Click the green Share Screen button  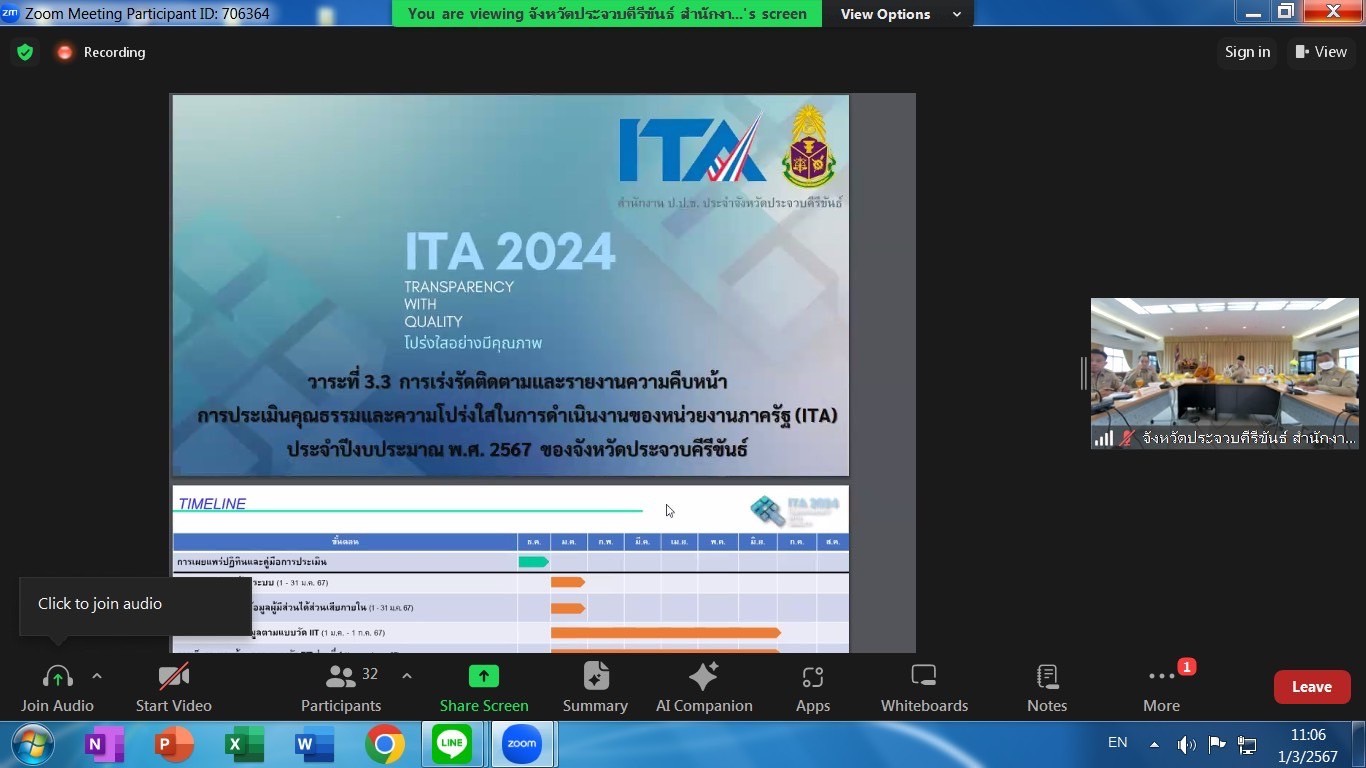(484, 688)
